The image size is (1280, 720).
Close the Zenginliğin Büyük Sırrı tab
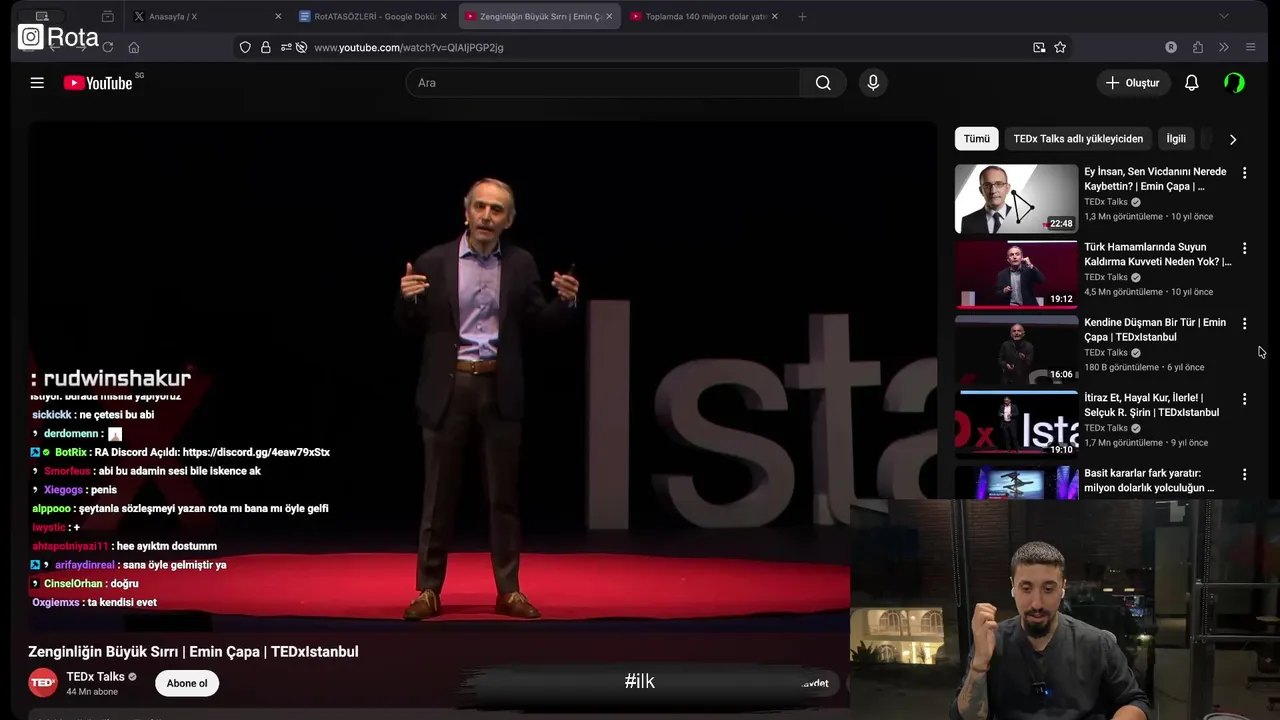click(609, 16)
